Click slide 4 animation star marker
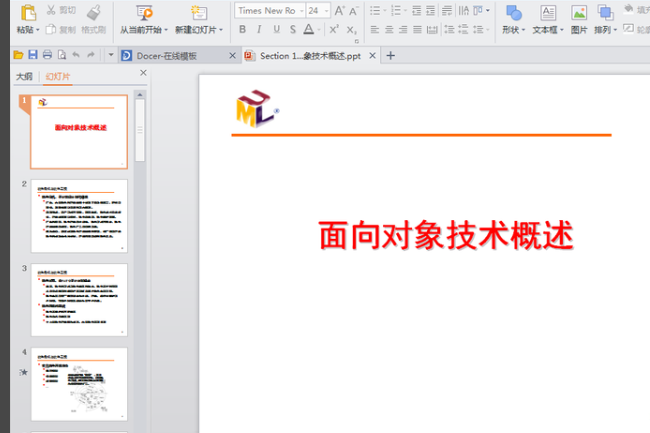Image resolution: width=650 pixels, height=433 pixels. 24,372
